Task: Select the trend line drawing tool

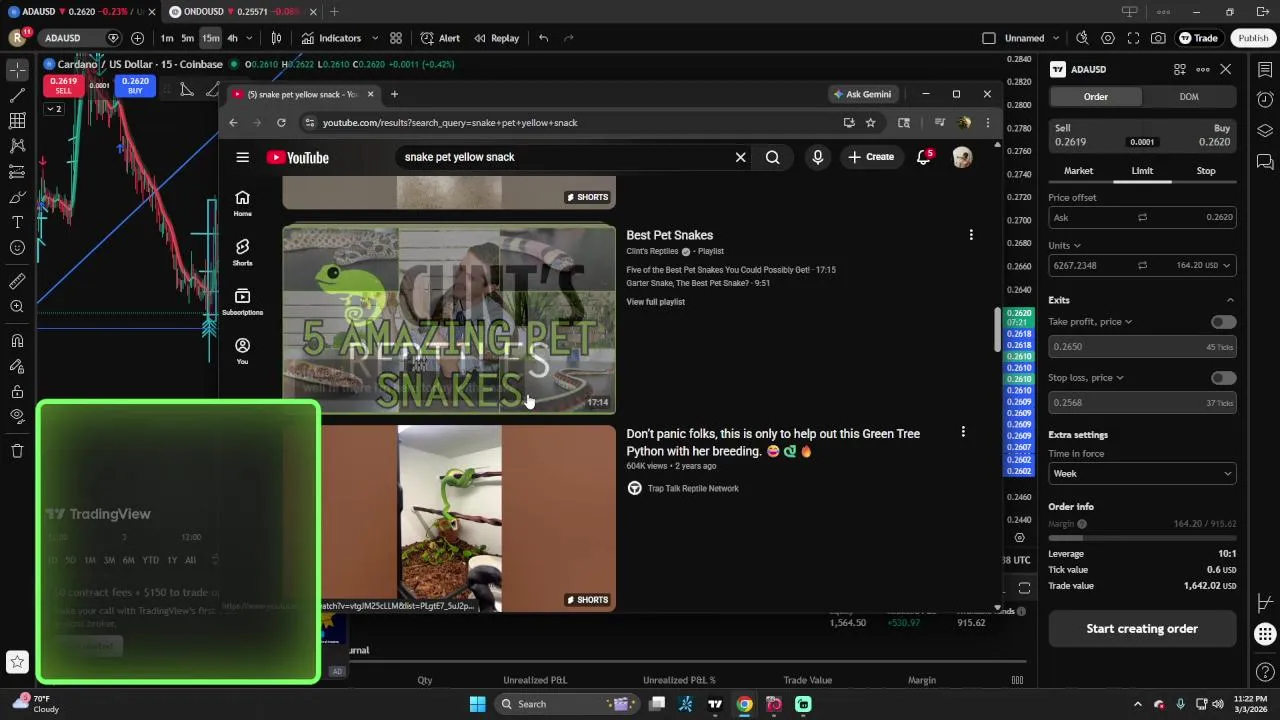Action: [x=17, y=96]
